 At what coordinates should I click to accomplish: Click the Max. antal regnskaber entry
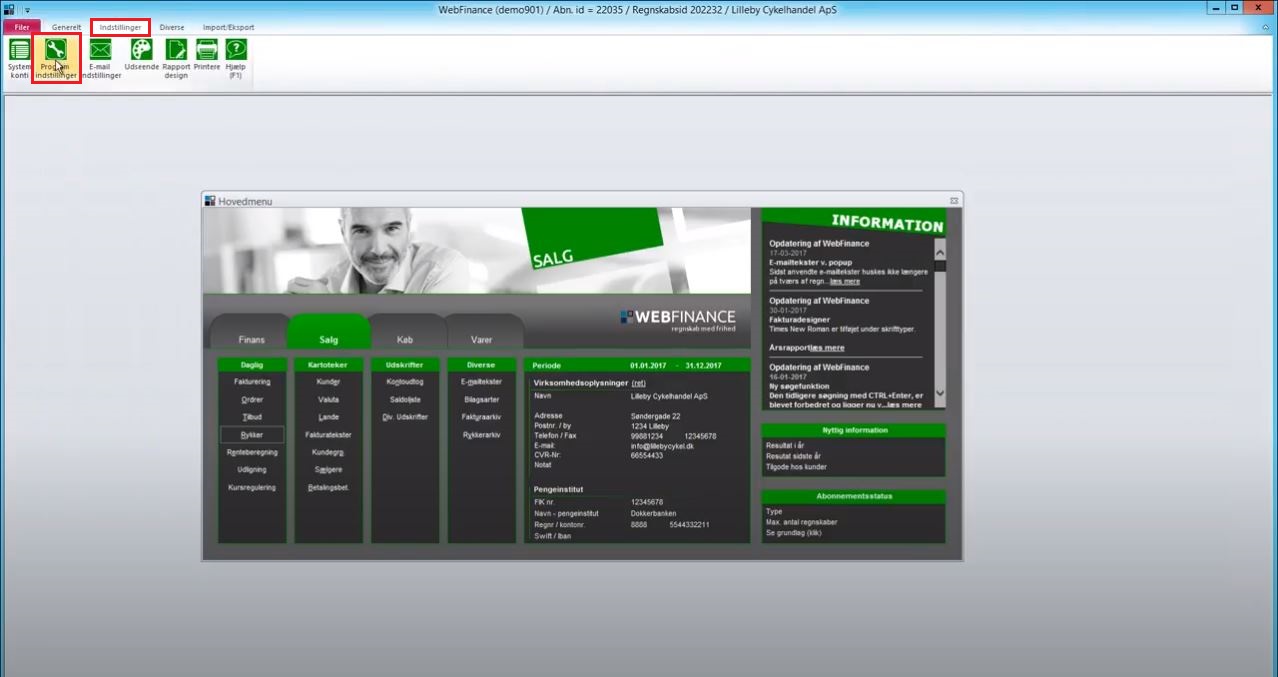tap(801, 522)
